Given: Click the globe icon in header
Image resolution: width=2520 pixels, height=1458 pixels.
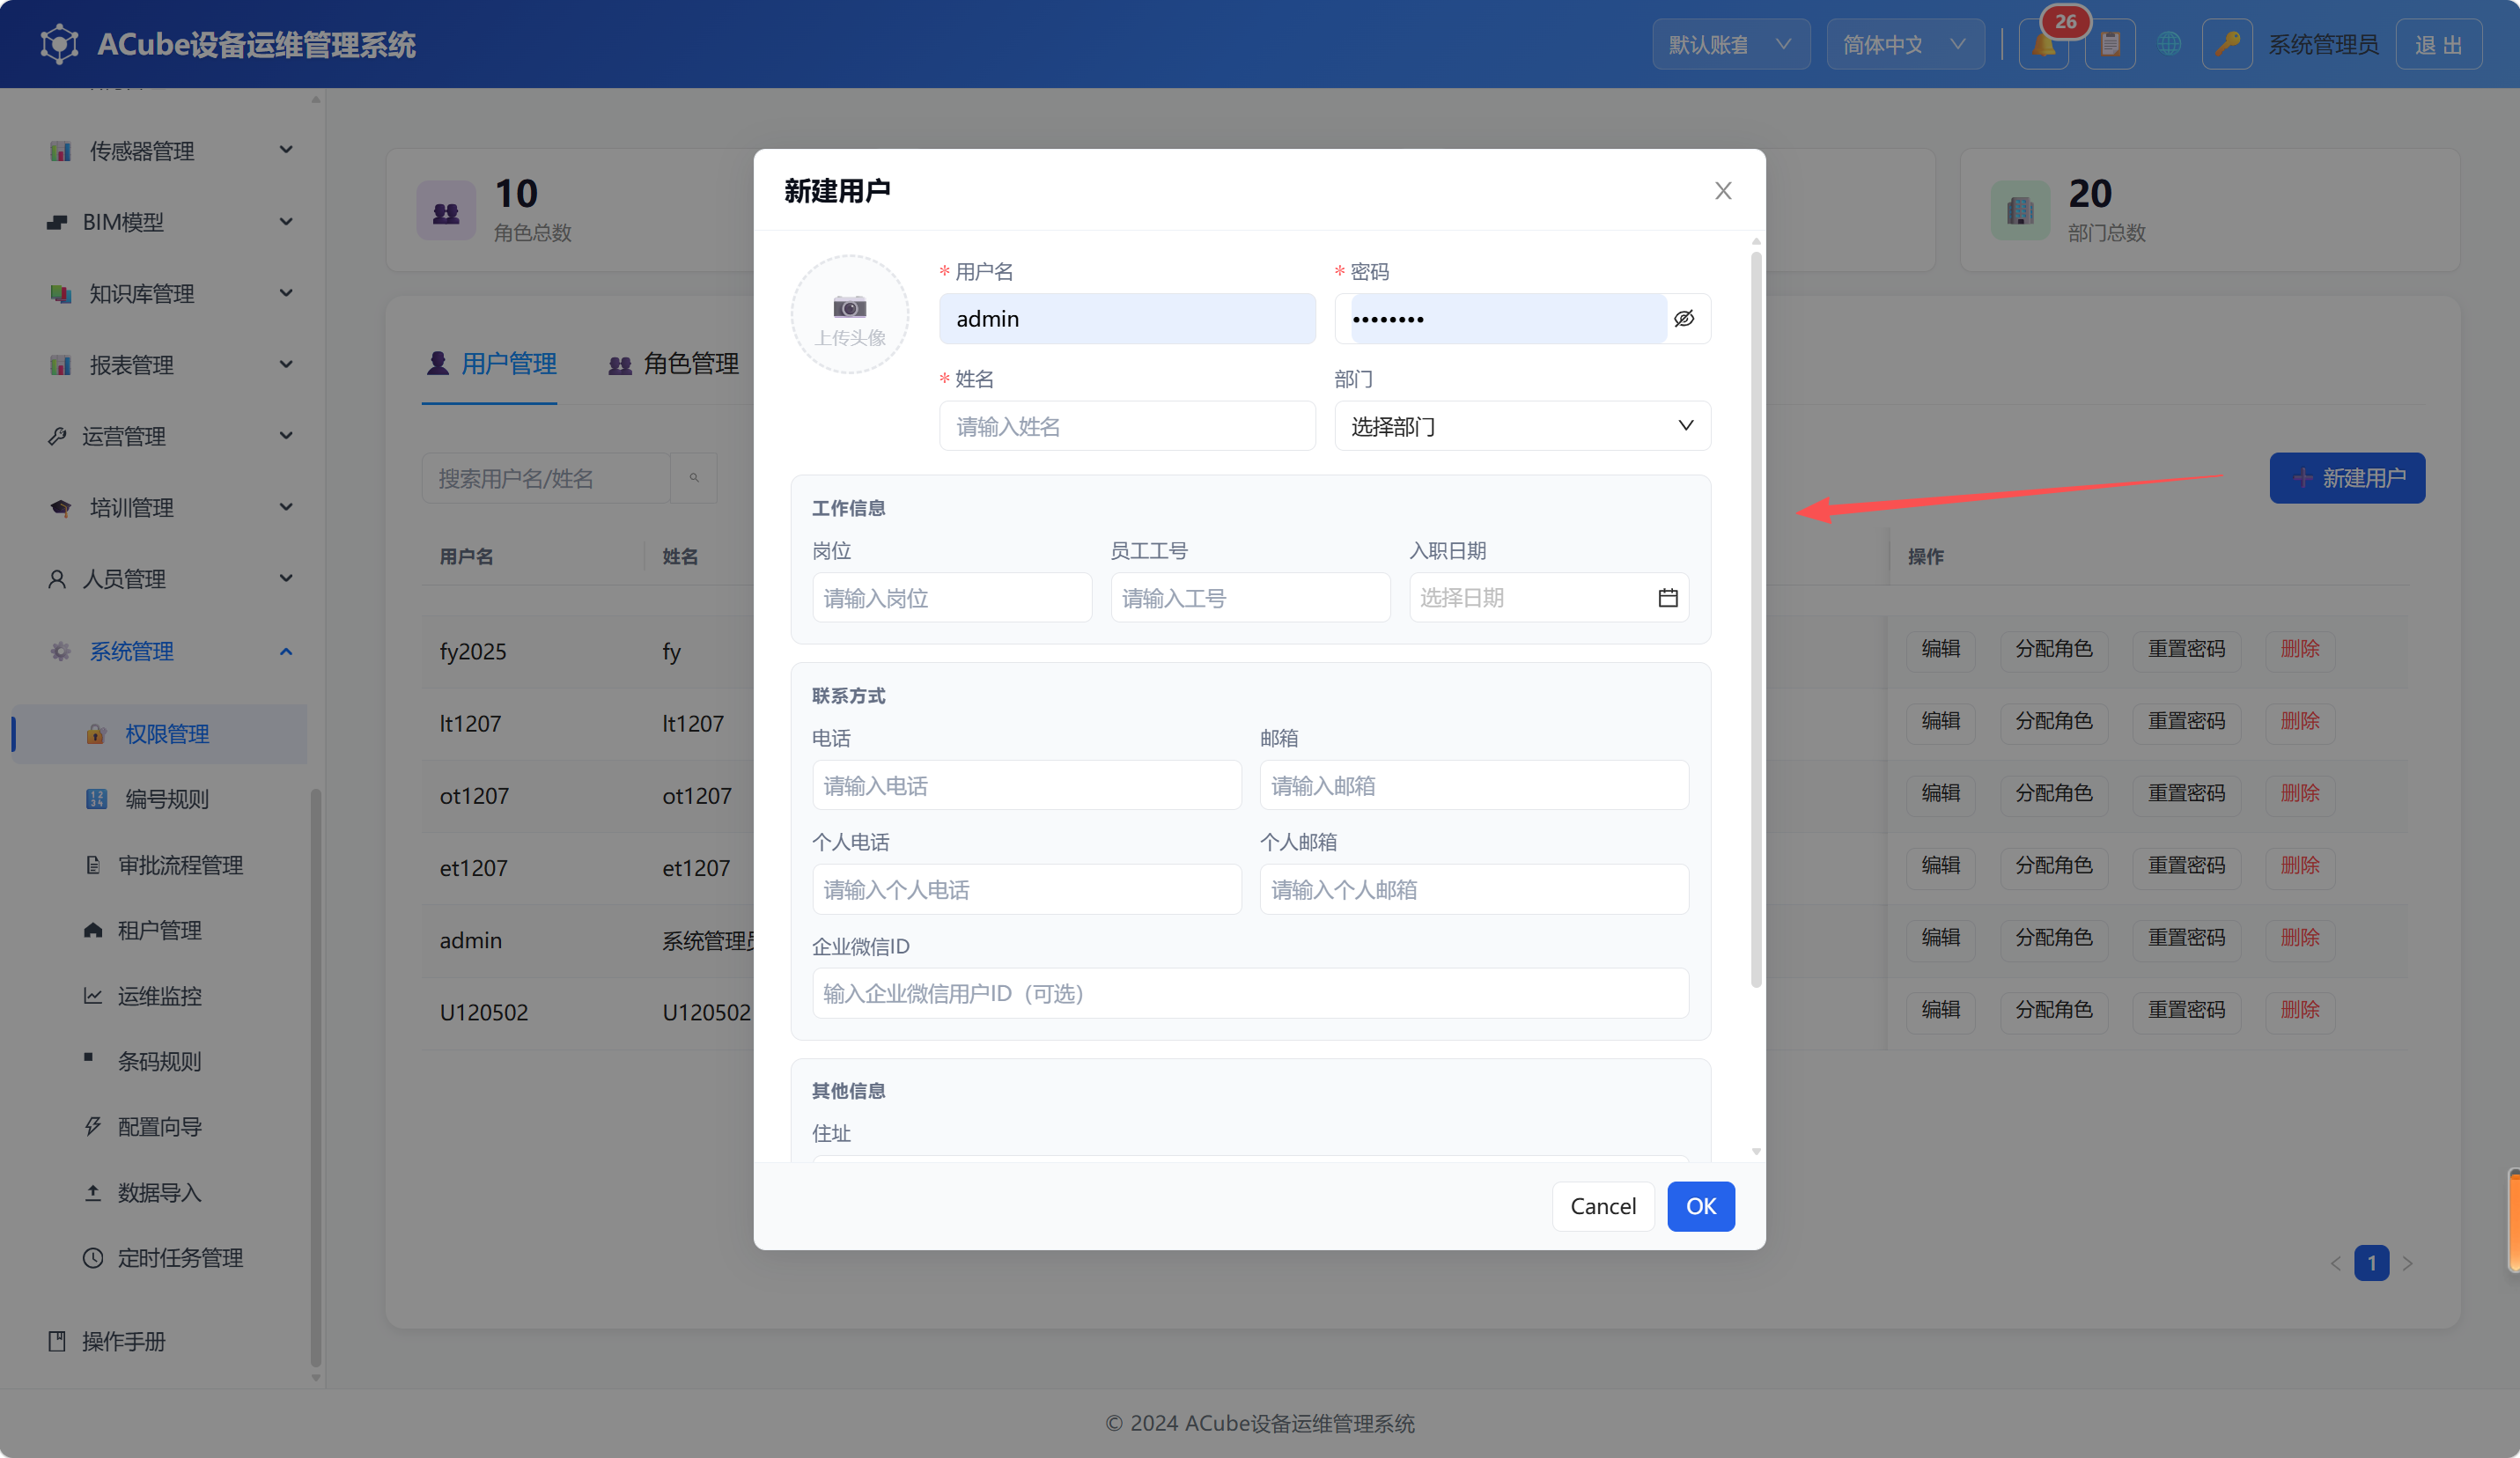Looking at the screenshot, I should click(2168, 45).
